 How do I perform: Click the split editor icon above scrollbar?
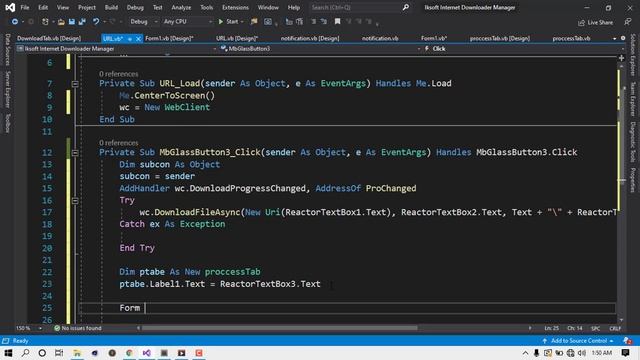point(621,58)
